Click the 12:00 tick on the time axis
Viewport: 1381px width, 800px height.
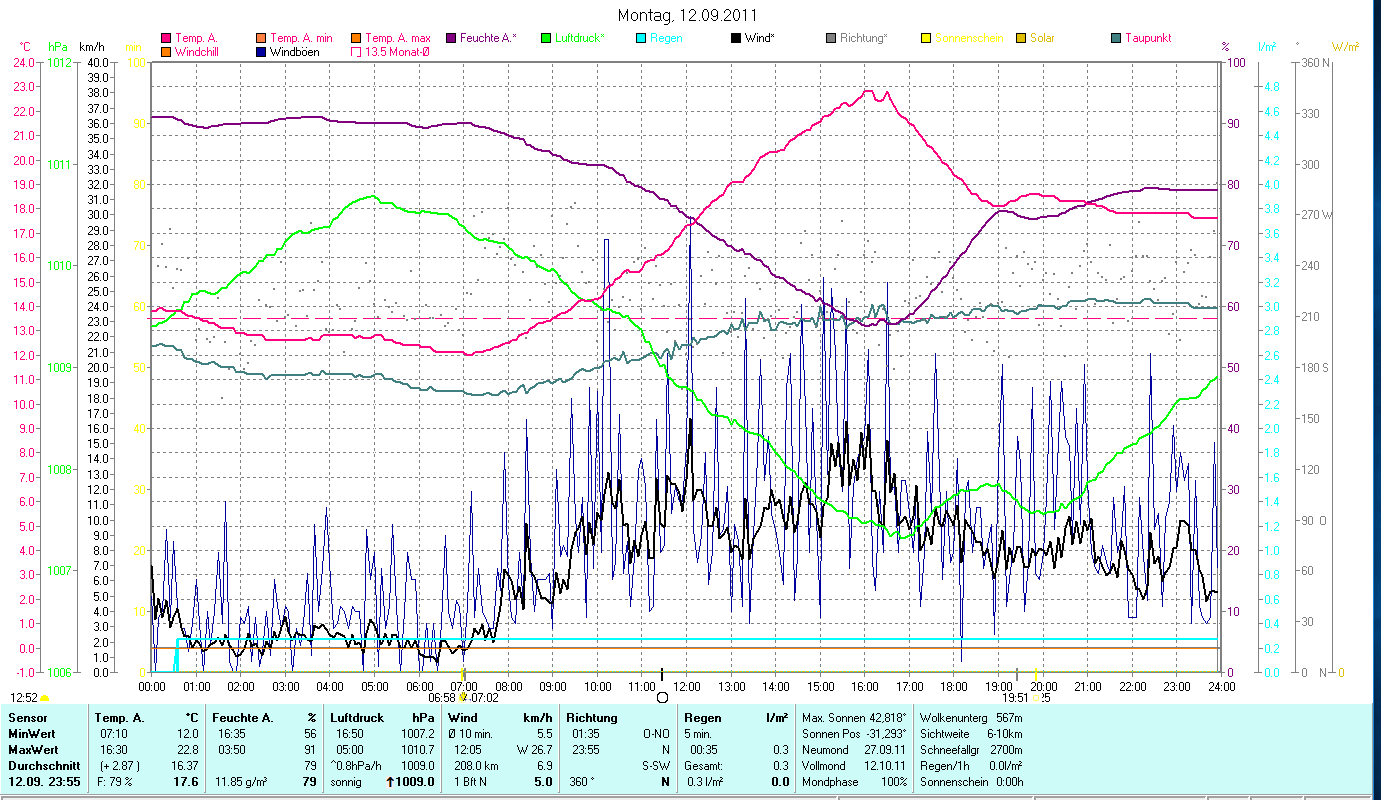click(687, 687)
